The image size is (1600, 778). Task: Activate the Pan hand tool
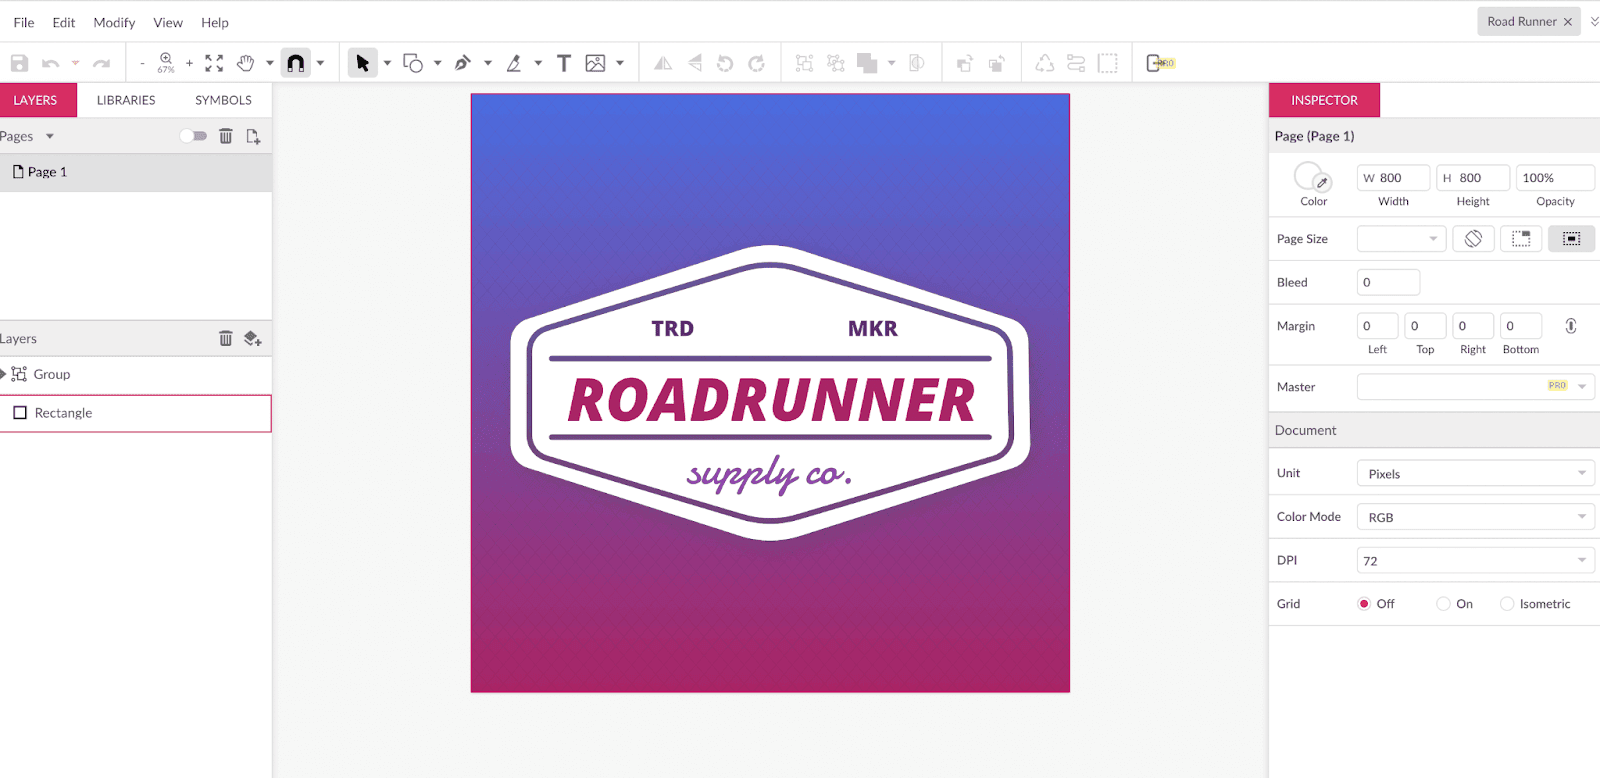coord(245,63)
